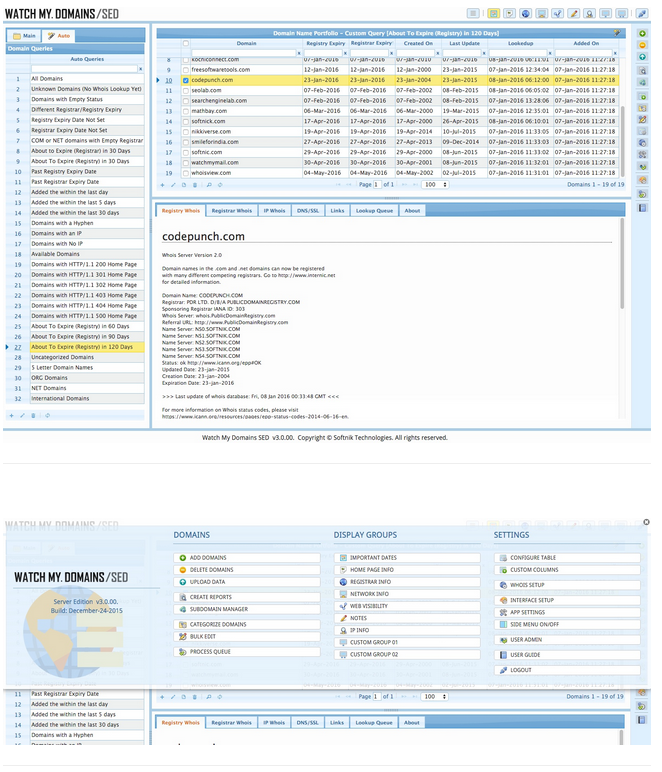Clear the Auto Queries filter with its x

click(x=140, y=69)
